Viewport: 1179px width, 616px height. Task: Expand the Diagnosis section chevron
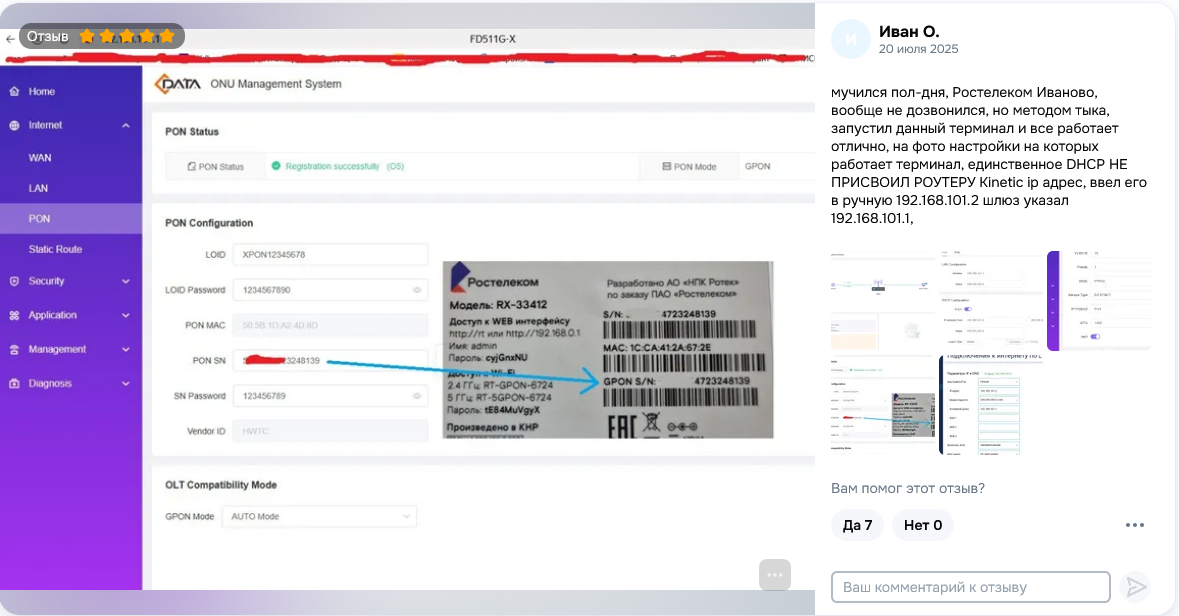click(x=126, y=384)
